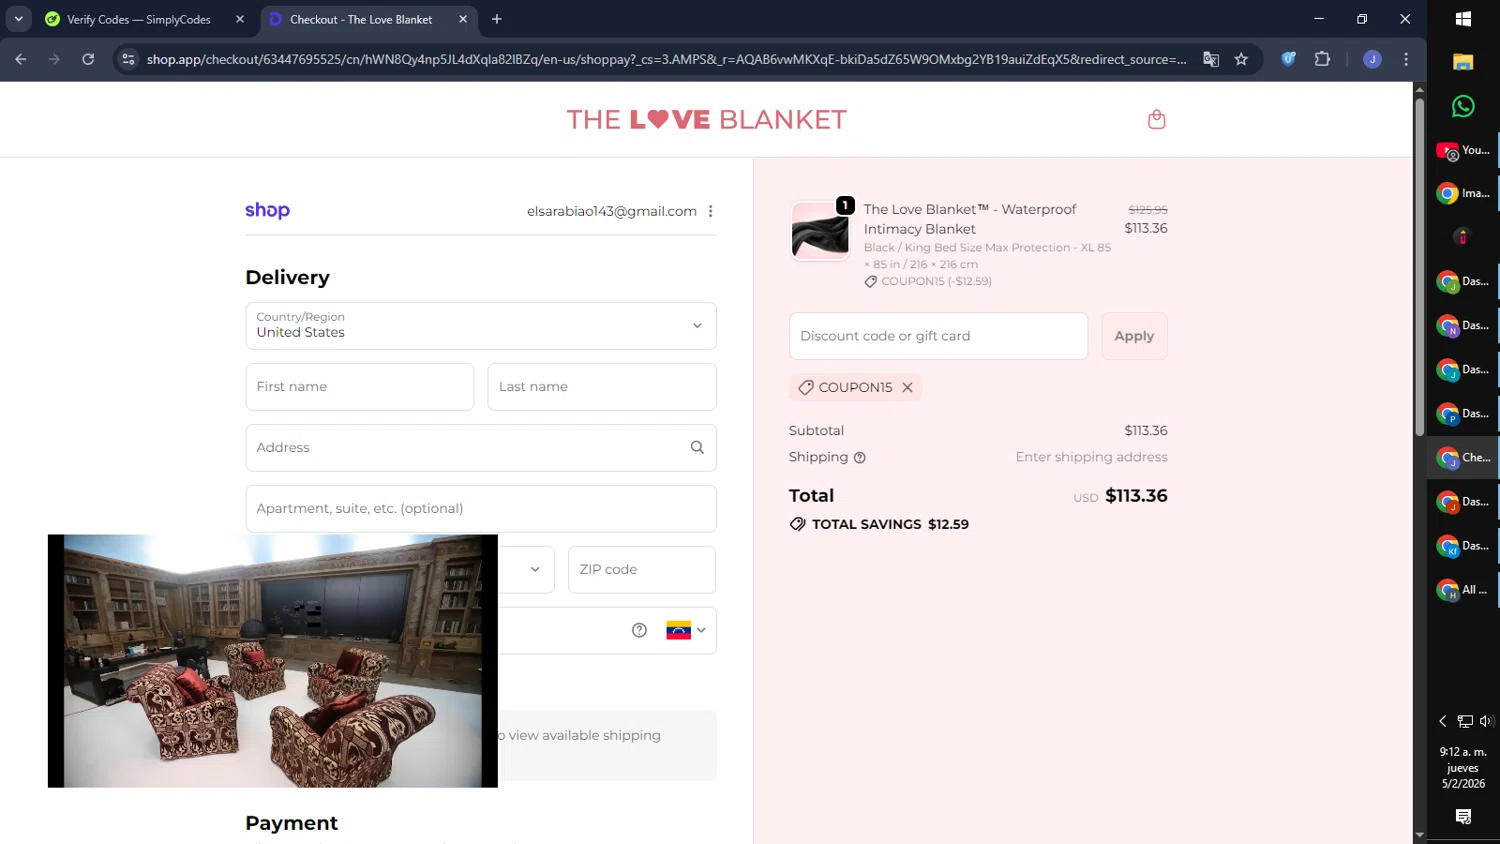
Task: Click the address search magnifier icon
Action: [x=697, y=447]
